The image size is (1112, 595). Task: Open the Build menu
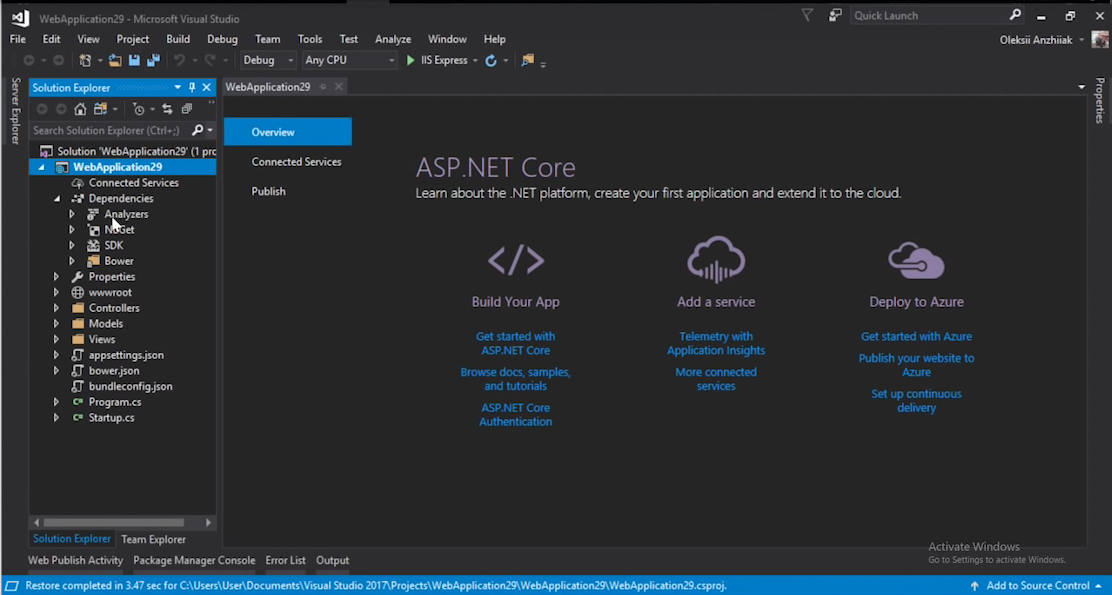pyautogui.click(x=178, y=39)
